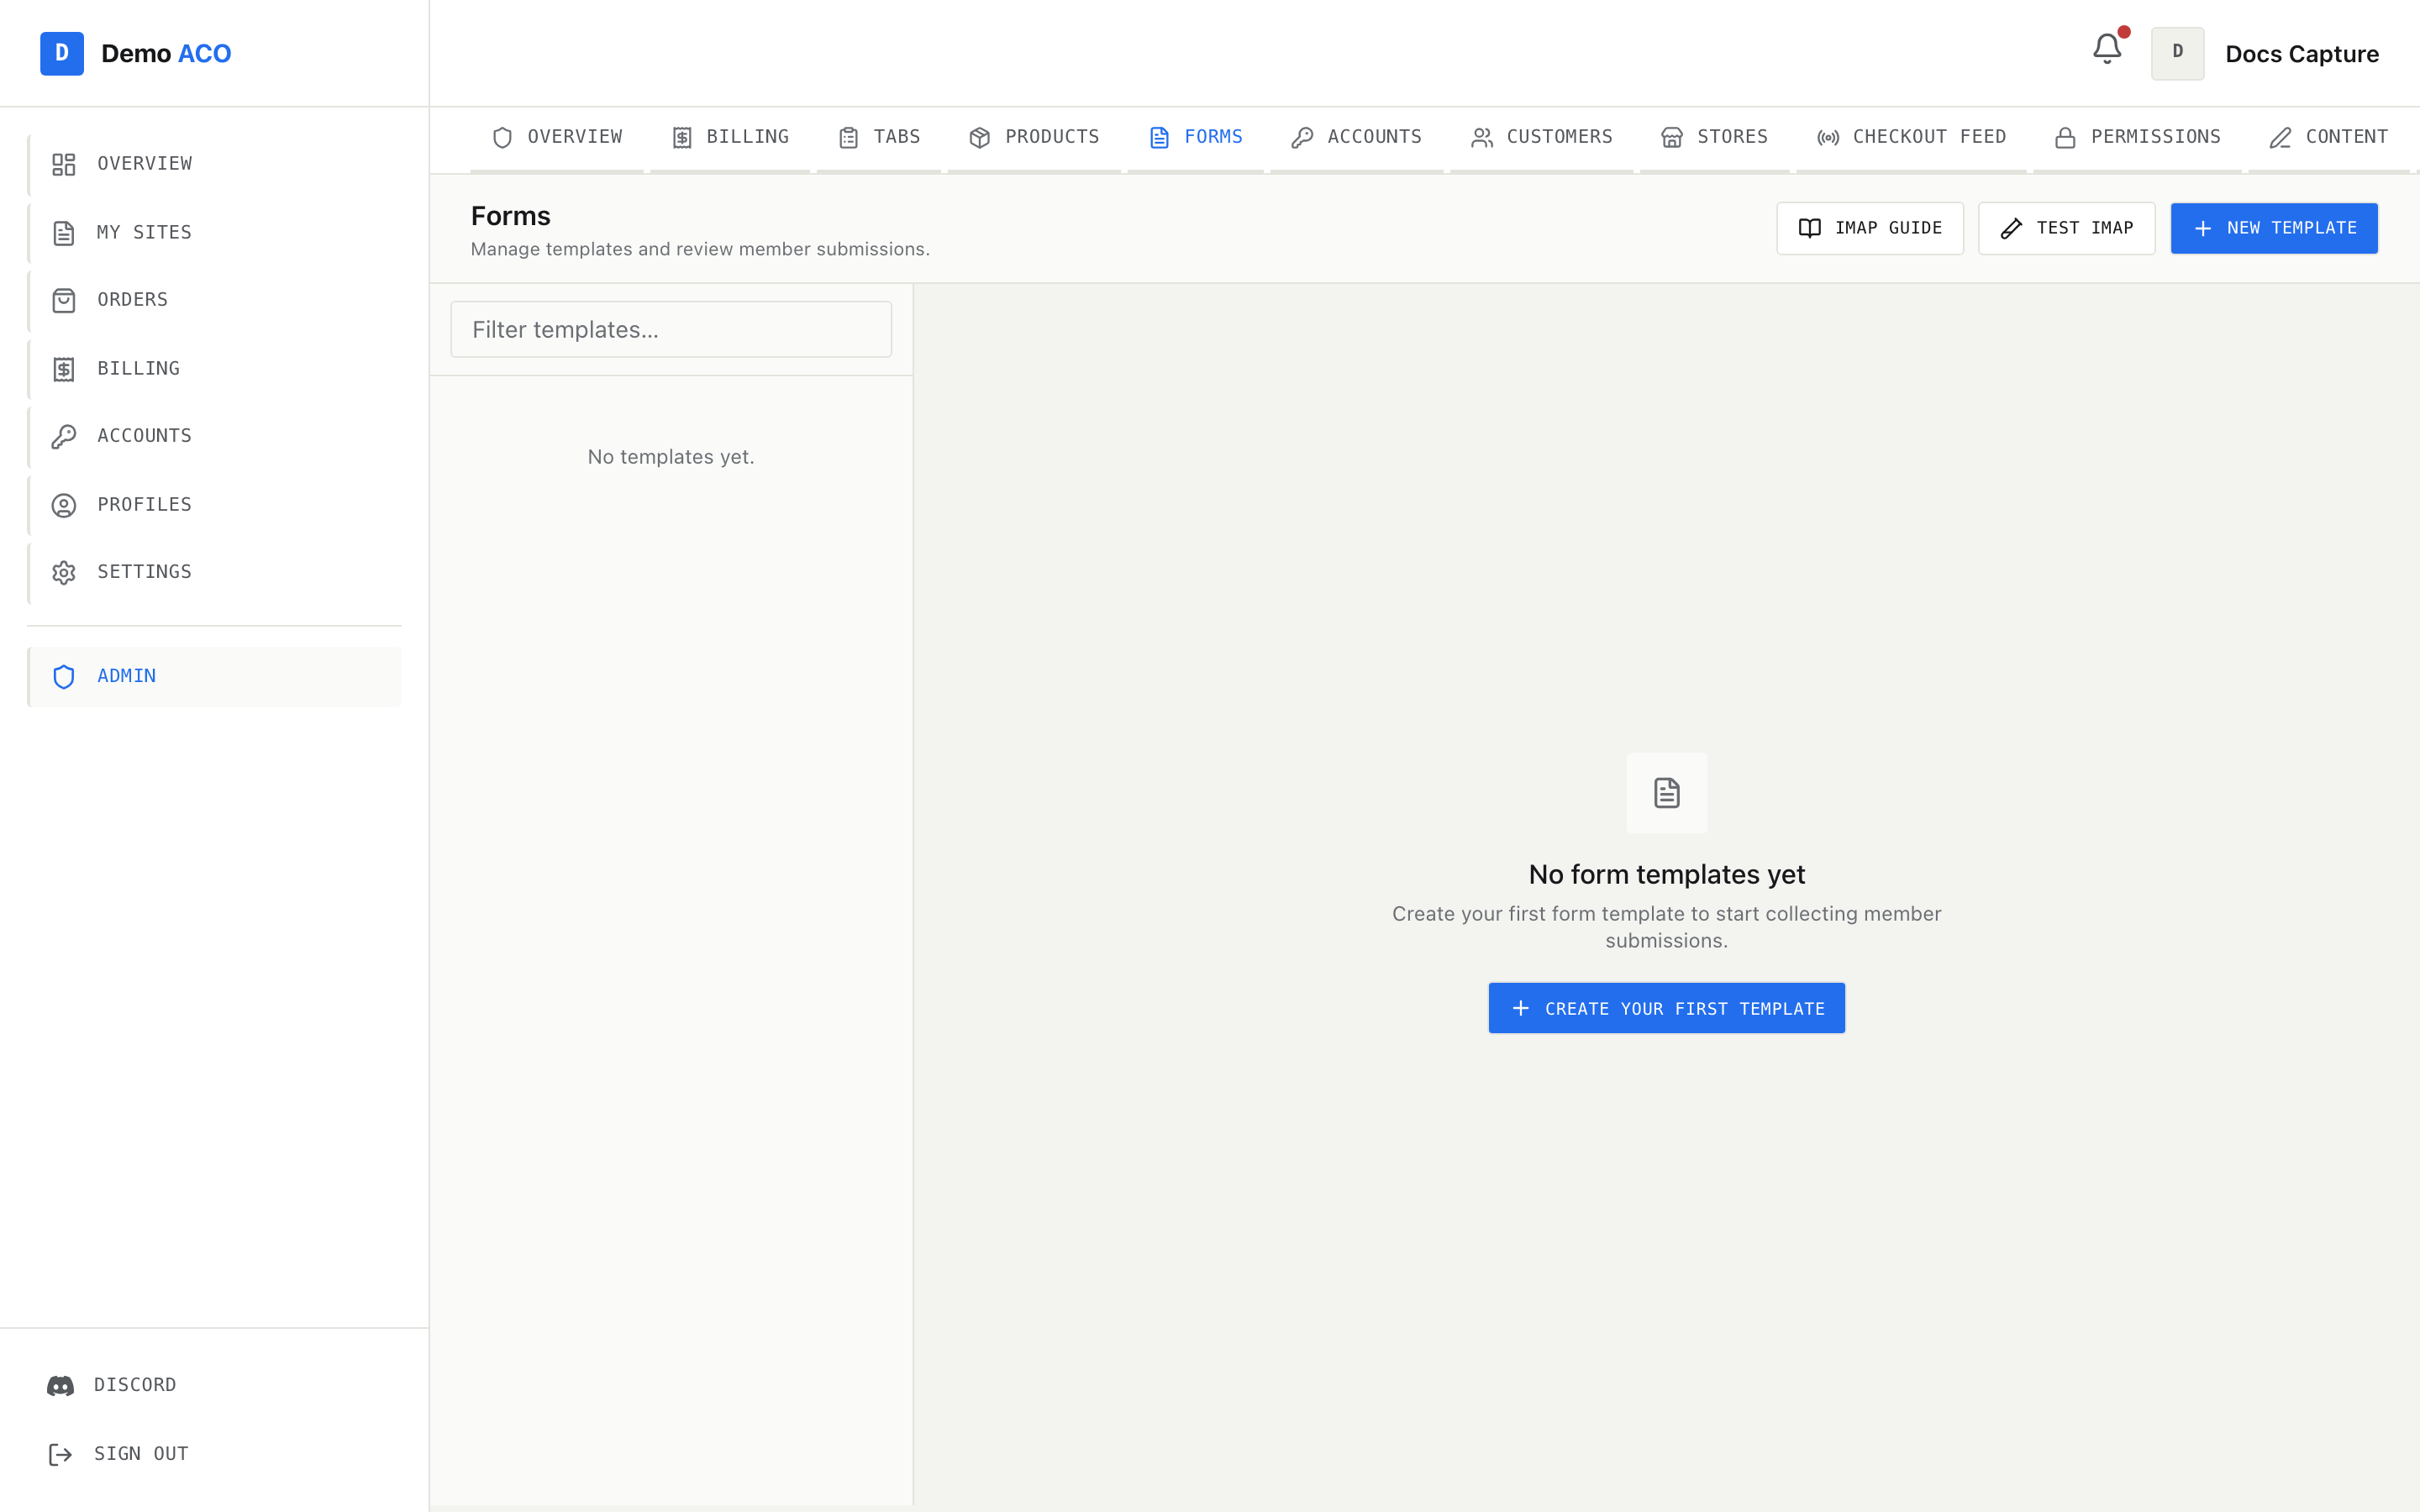
Task: Click the Settings gear icon
Action: coord(64,572)
